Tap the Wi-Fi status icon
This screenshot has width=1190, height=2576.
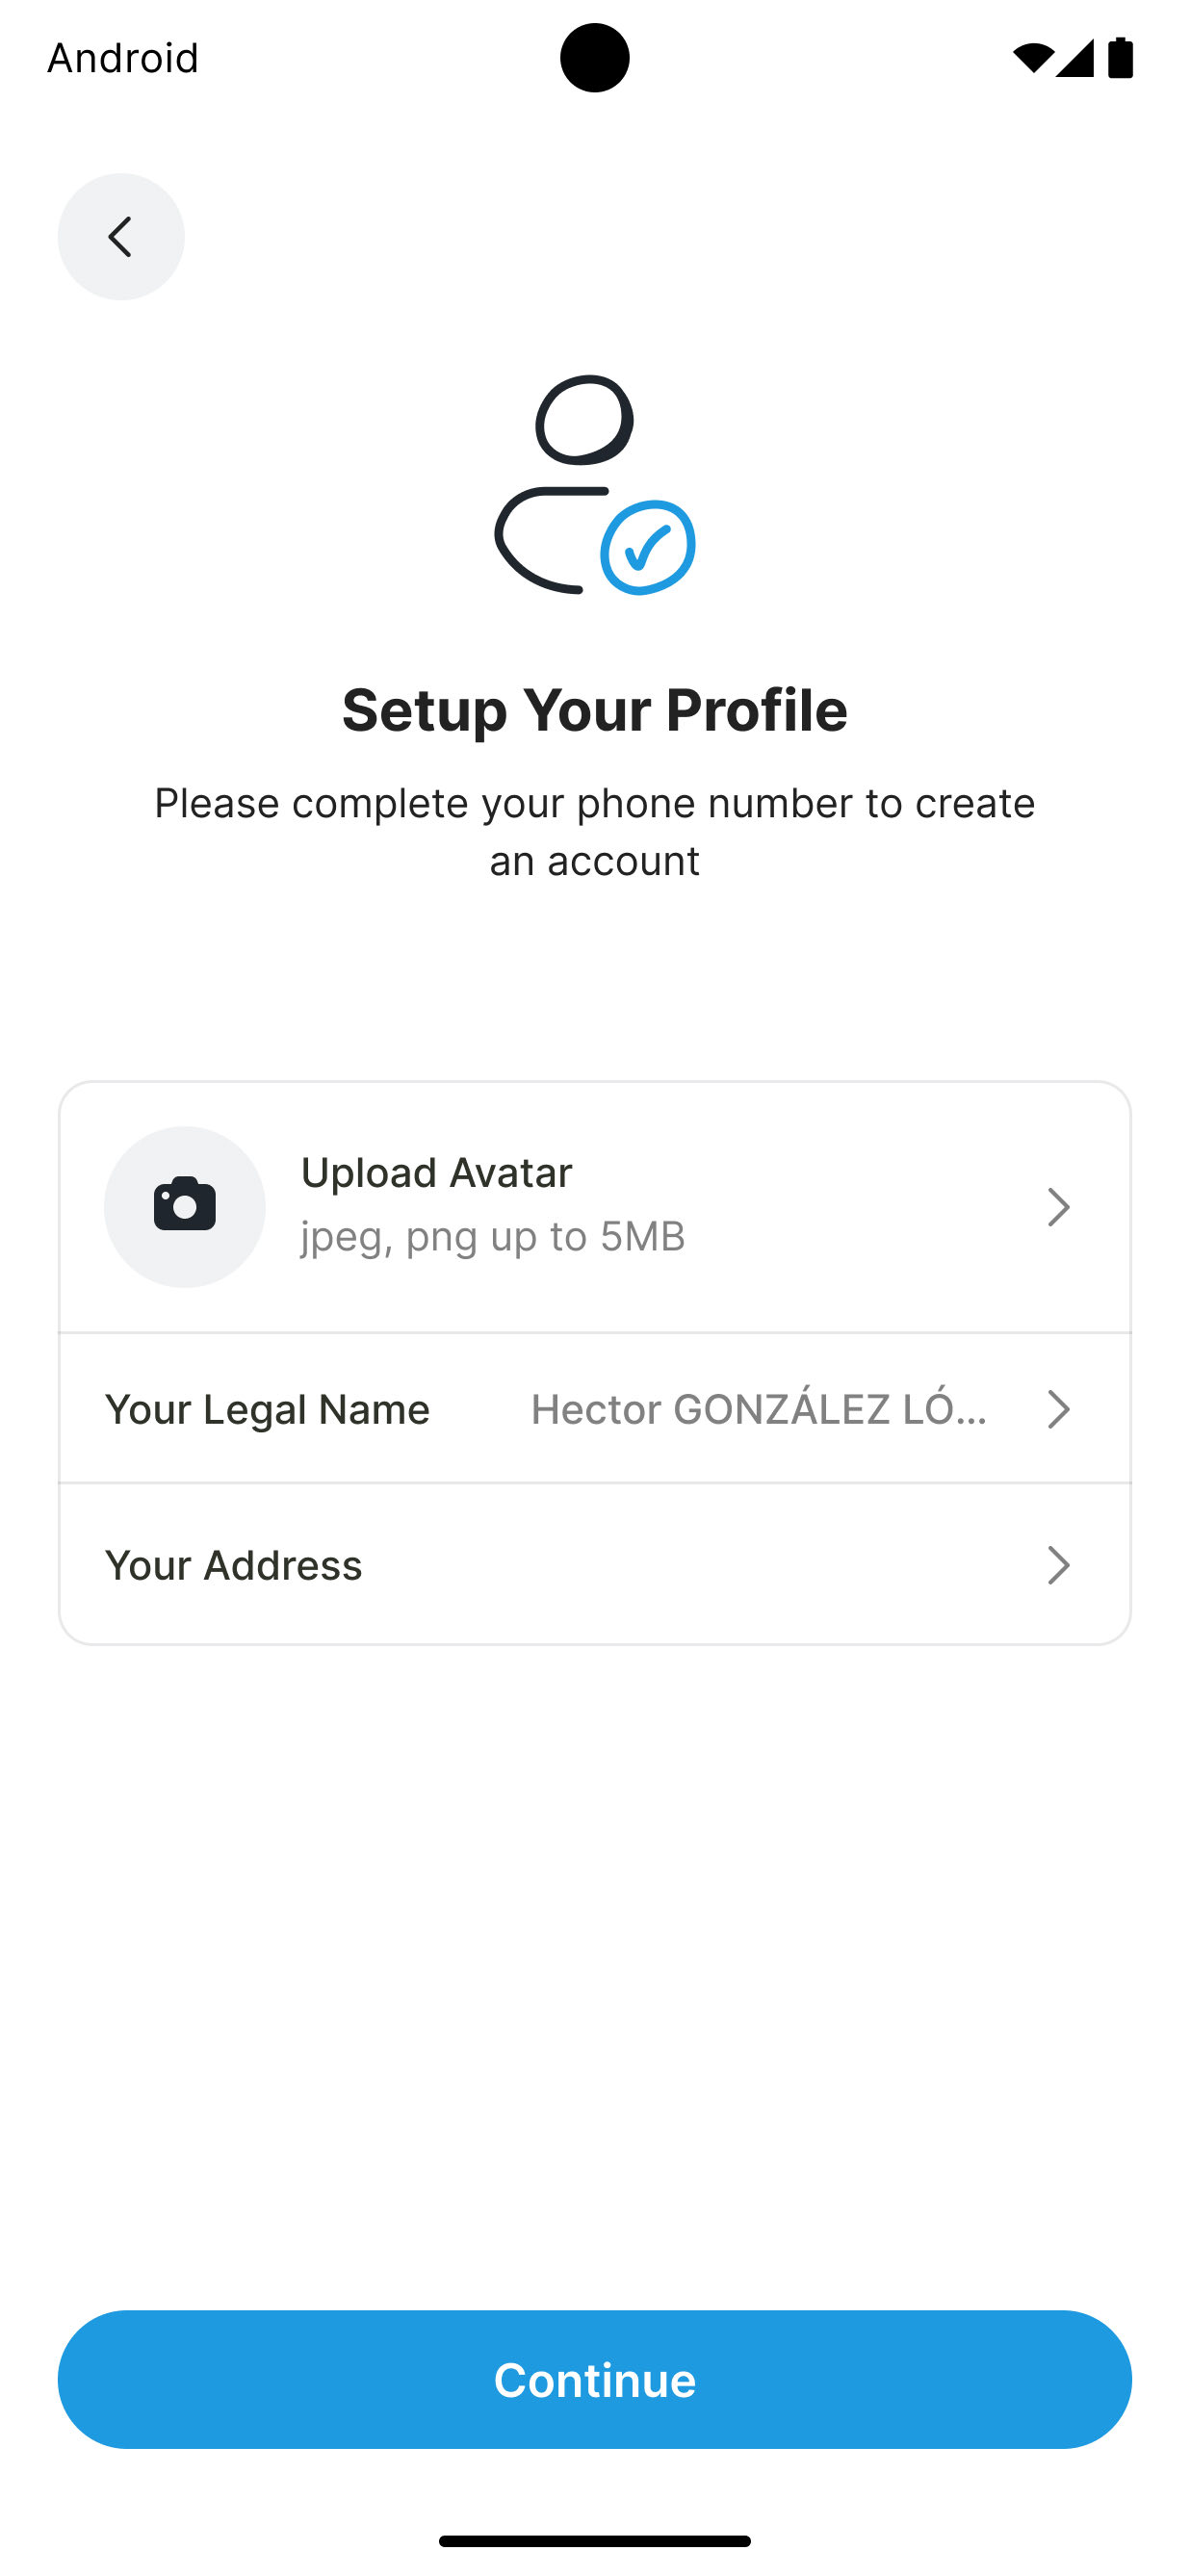point(1032,58)
